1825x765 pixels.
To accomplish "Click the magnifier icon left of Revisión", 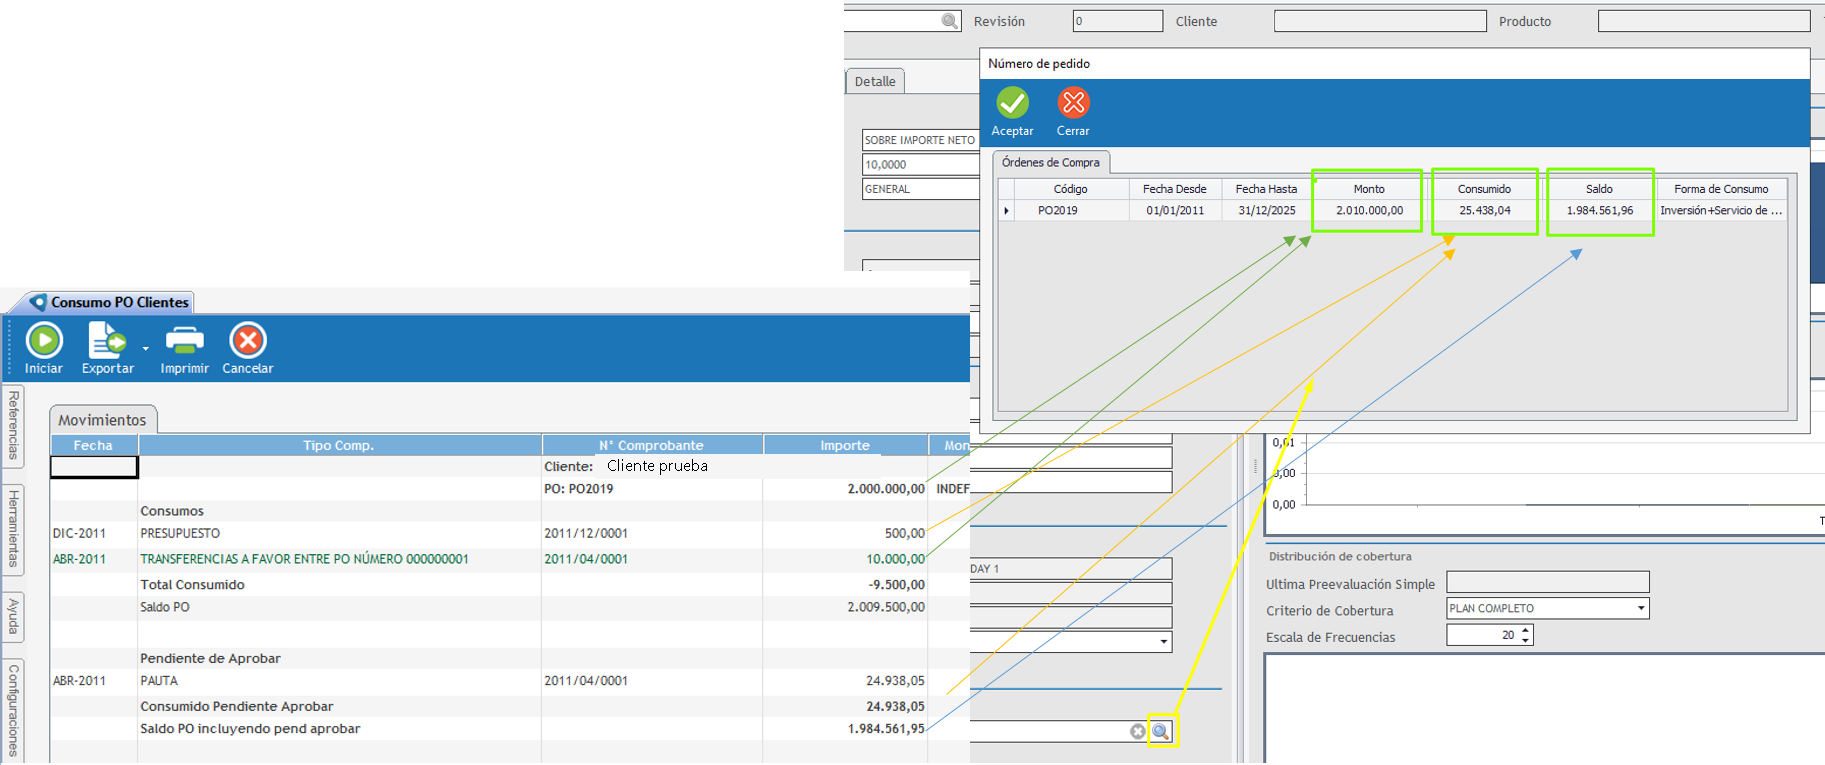I will (949, 21).
